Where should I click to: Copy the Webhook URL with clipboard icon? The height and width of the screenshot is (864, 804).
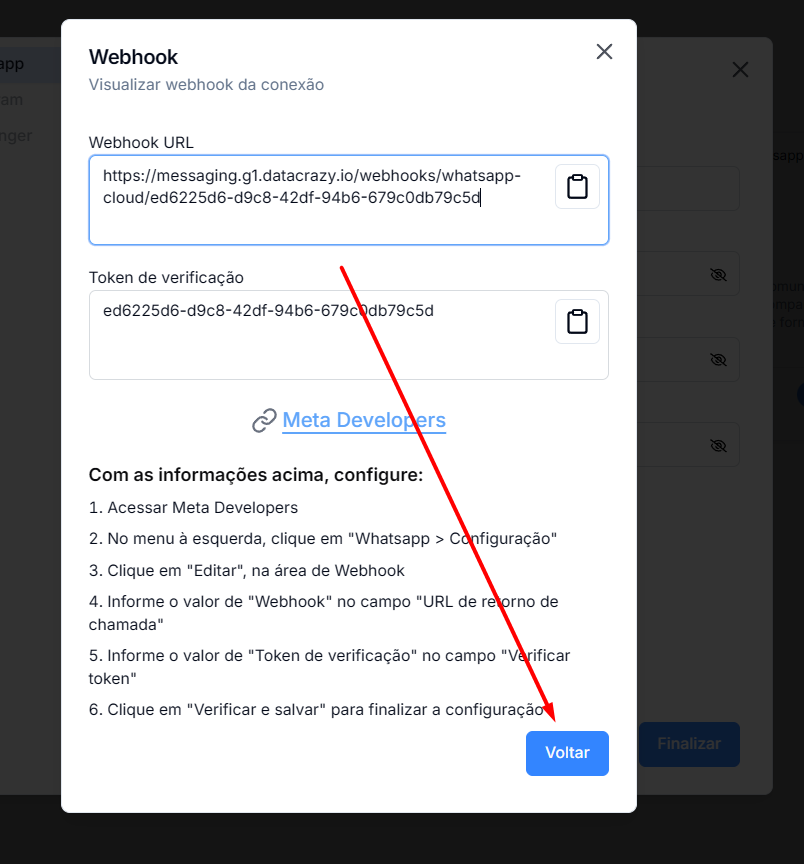coord(577,186)
